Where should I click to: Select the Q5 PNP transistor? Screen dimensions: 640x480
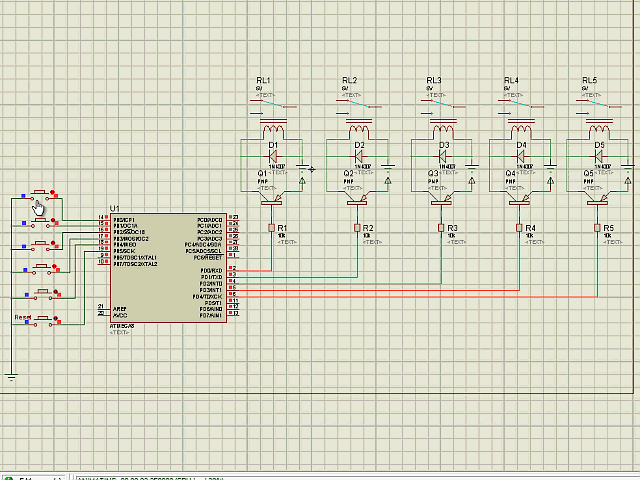click(598, 199)
